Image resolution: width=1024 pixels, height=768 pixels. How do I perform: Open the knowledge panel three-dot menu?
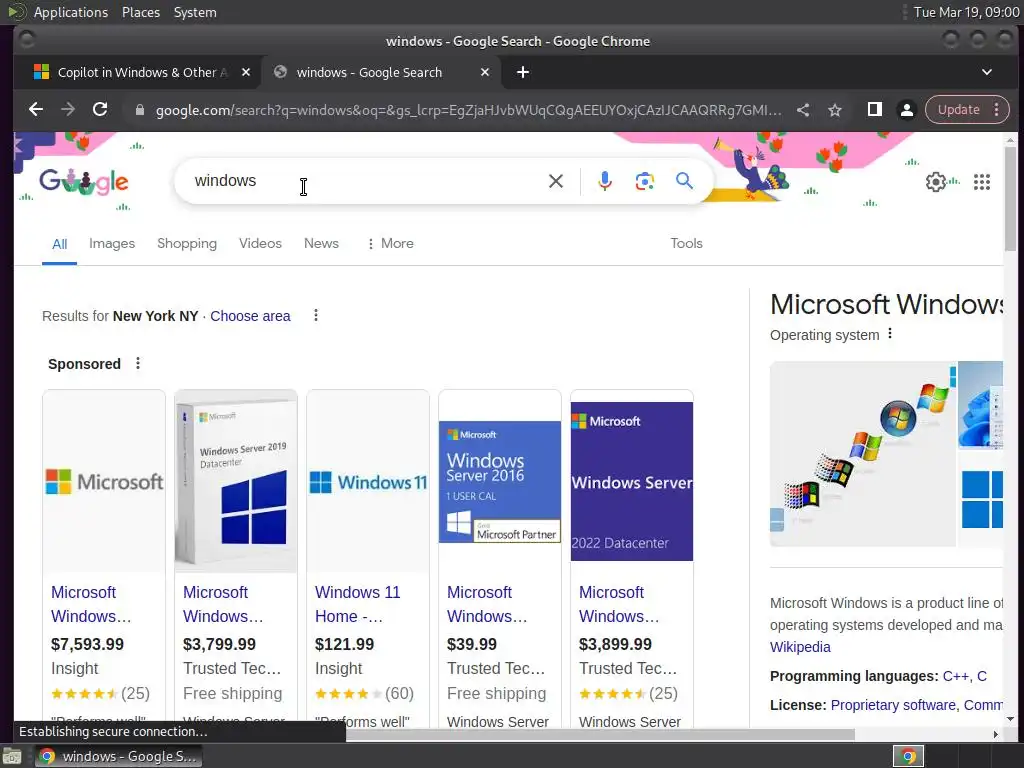889,334
